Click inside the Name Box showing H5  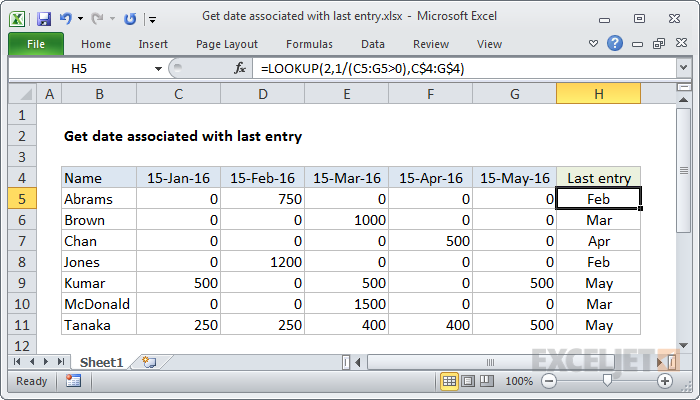coord(79,69)
